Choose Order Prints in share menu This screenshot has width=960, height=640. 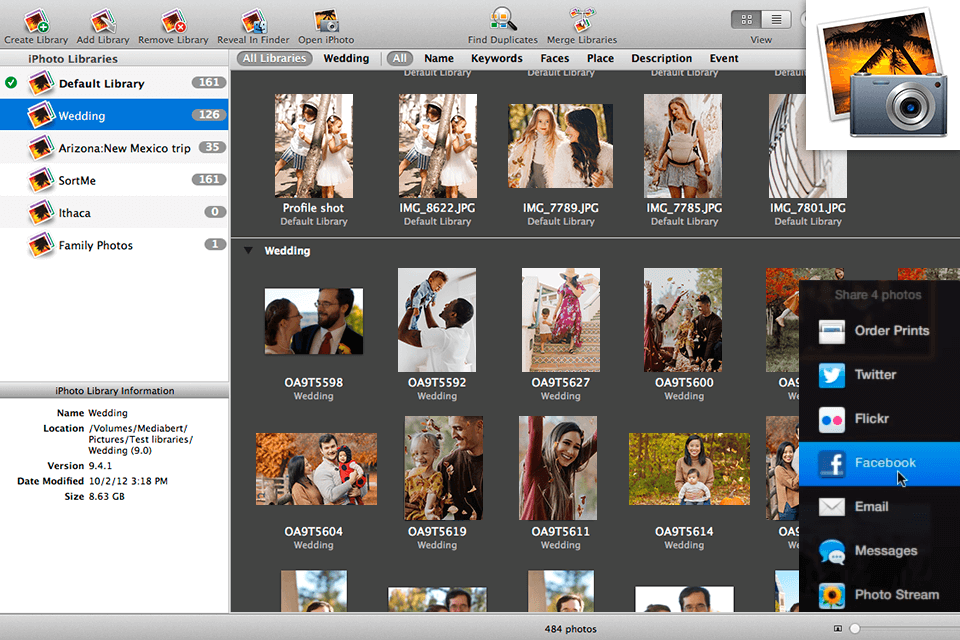click(879, 331)
